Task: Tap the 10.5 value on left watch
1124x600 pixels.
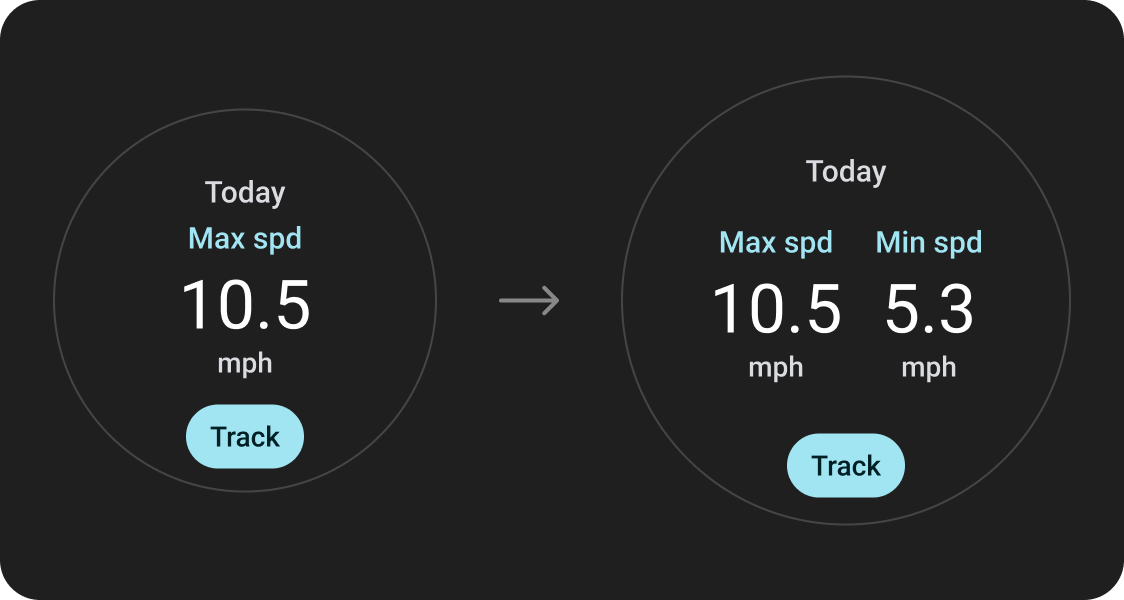Action: [x=245, y=305]
